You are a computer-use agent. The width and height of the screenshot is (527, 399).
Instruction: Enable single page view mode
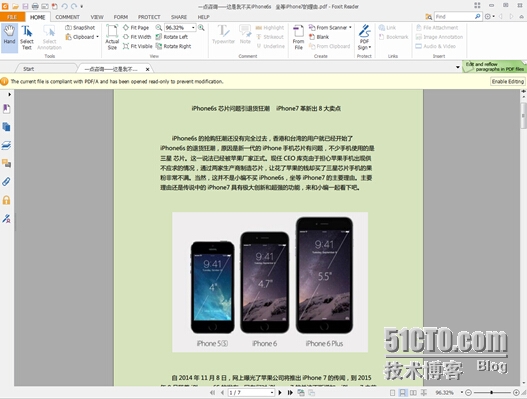coord(393,393)
